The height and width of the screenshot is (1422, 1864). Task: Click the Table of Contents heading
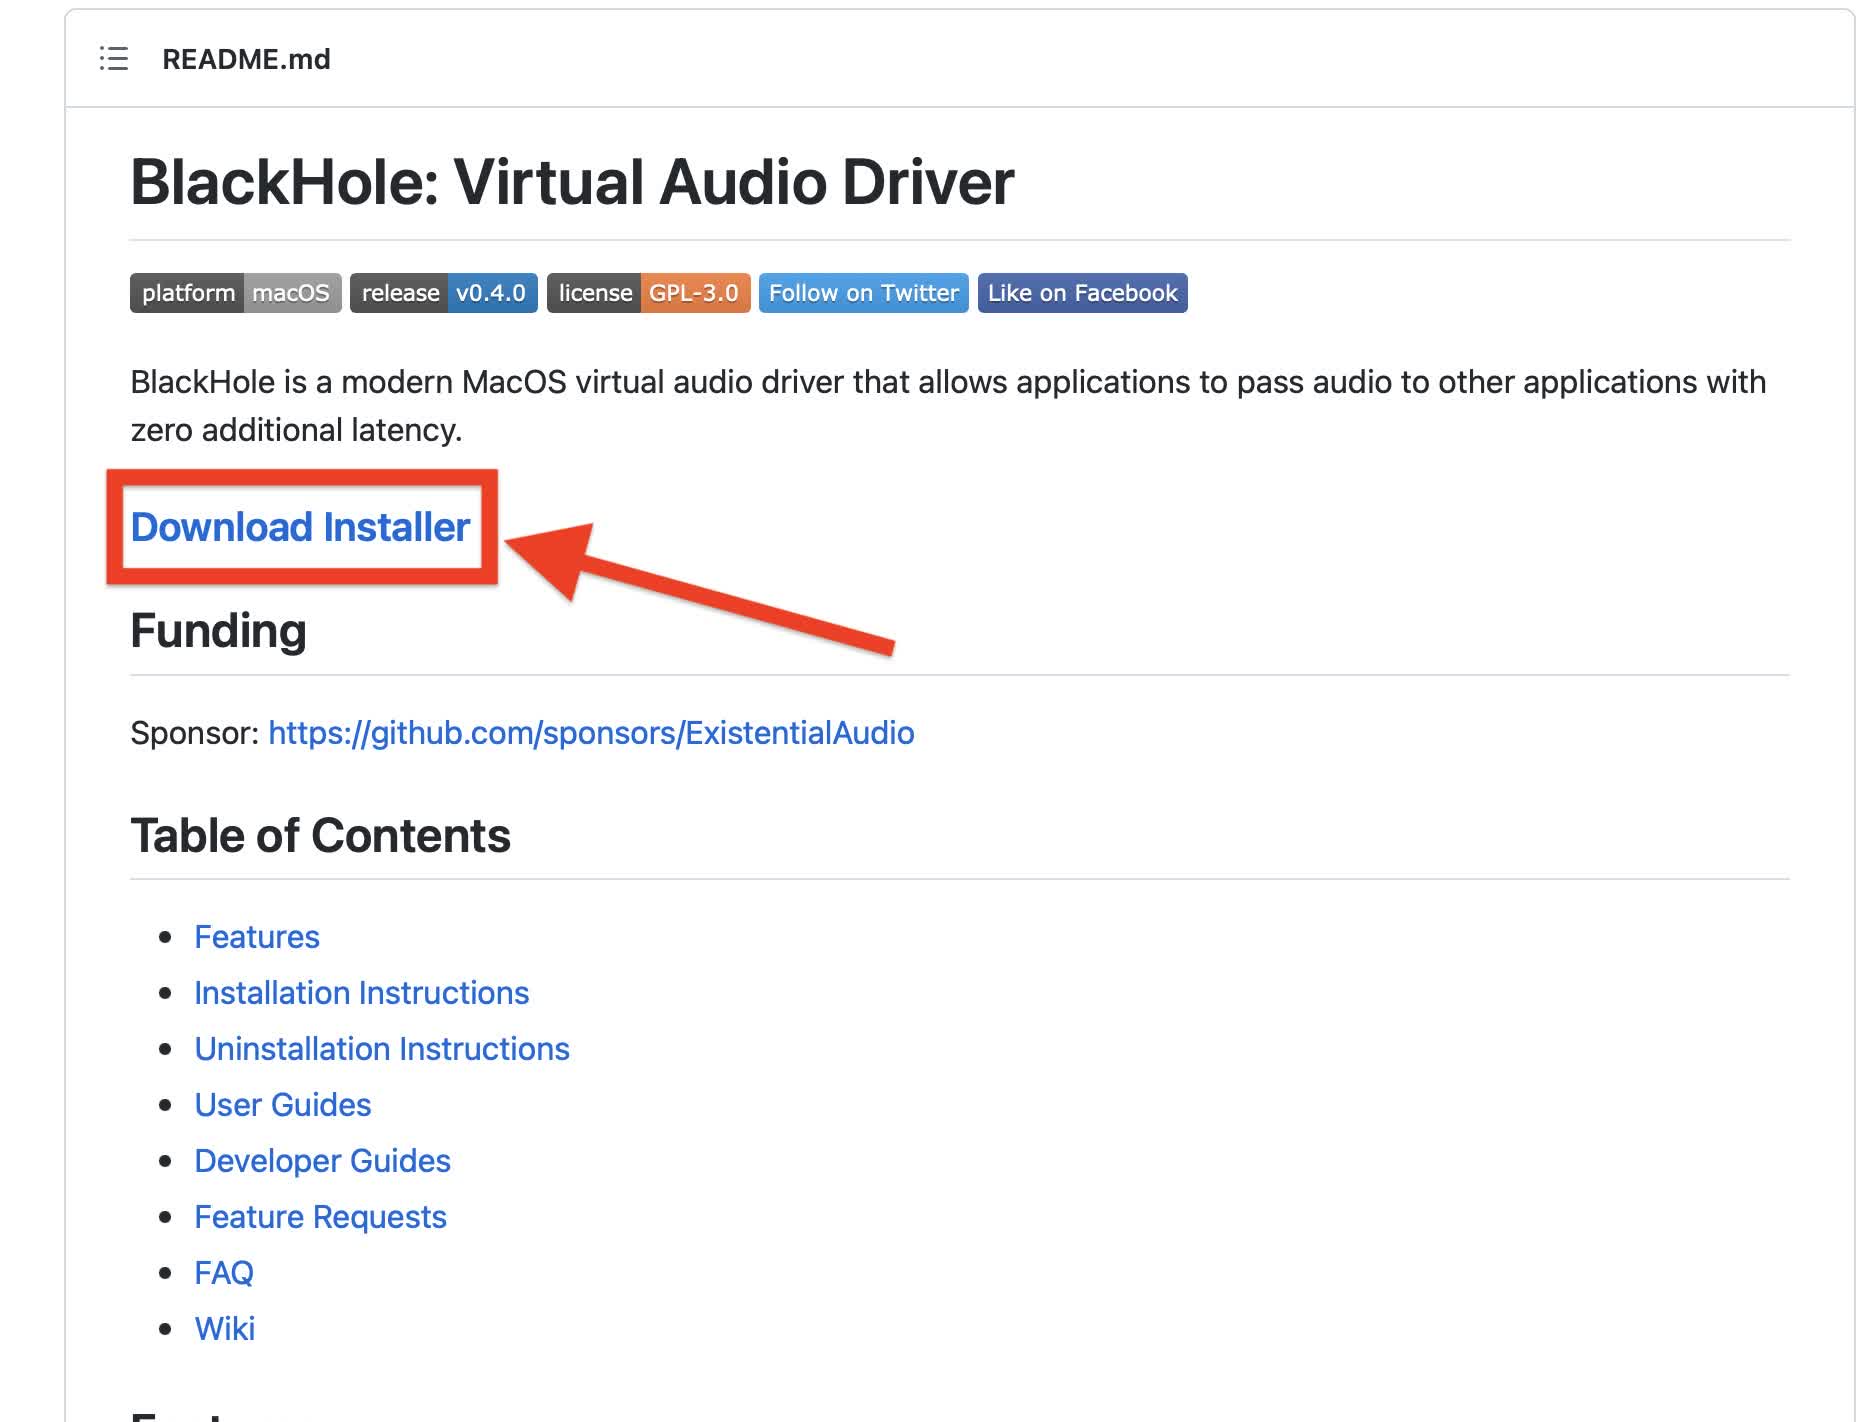point(320,835)
